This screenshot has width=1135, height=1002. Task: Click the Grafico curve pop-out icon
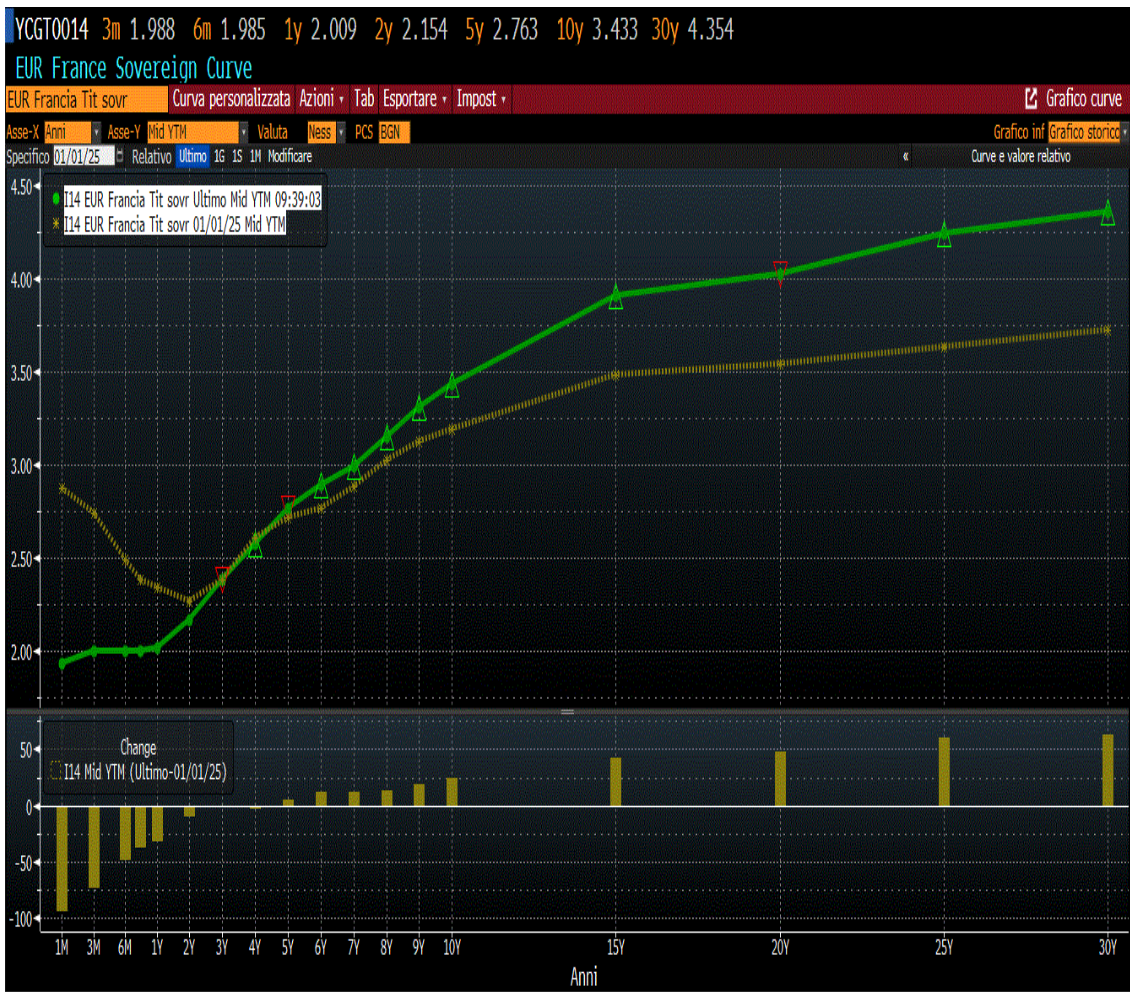(x=1031, y=98)
